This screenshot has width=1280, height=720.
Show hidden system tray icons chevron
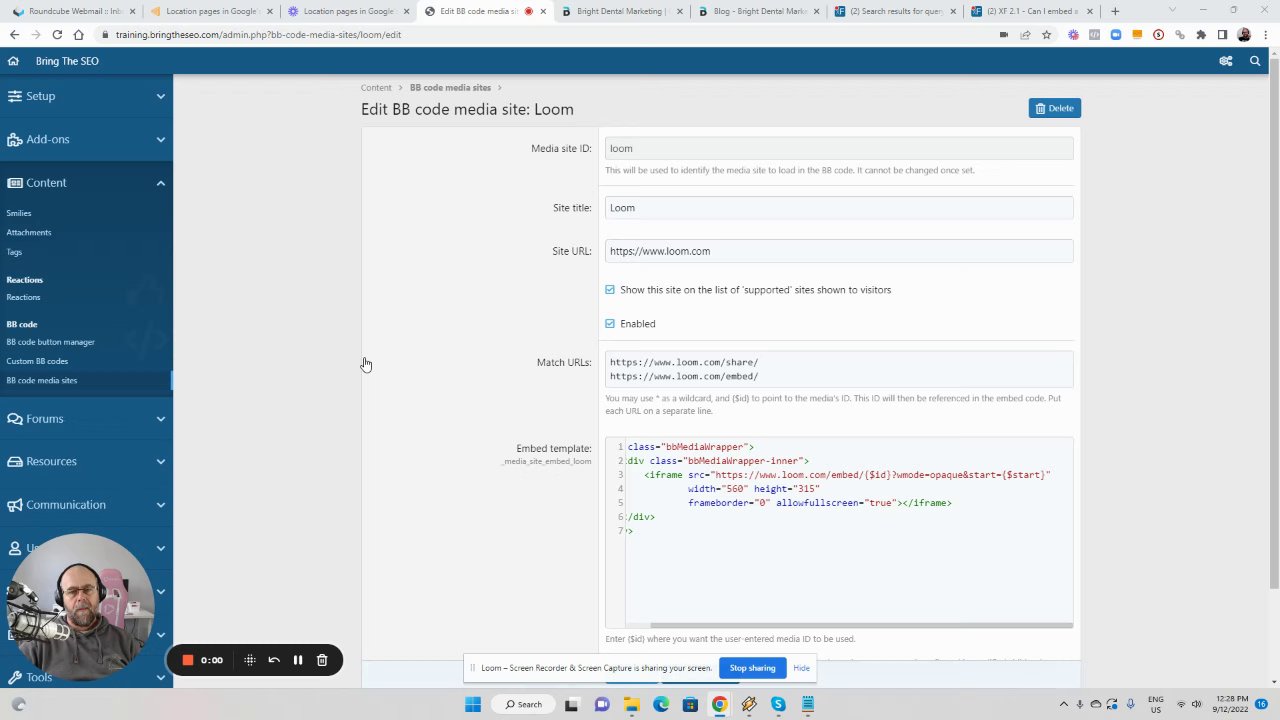click(x=1063, y=704)
